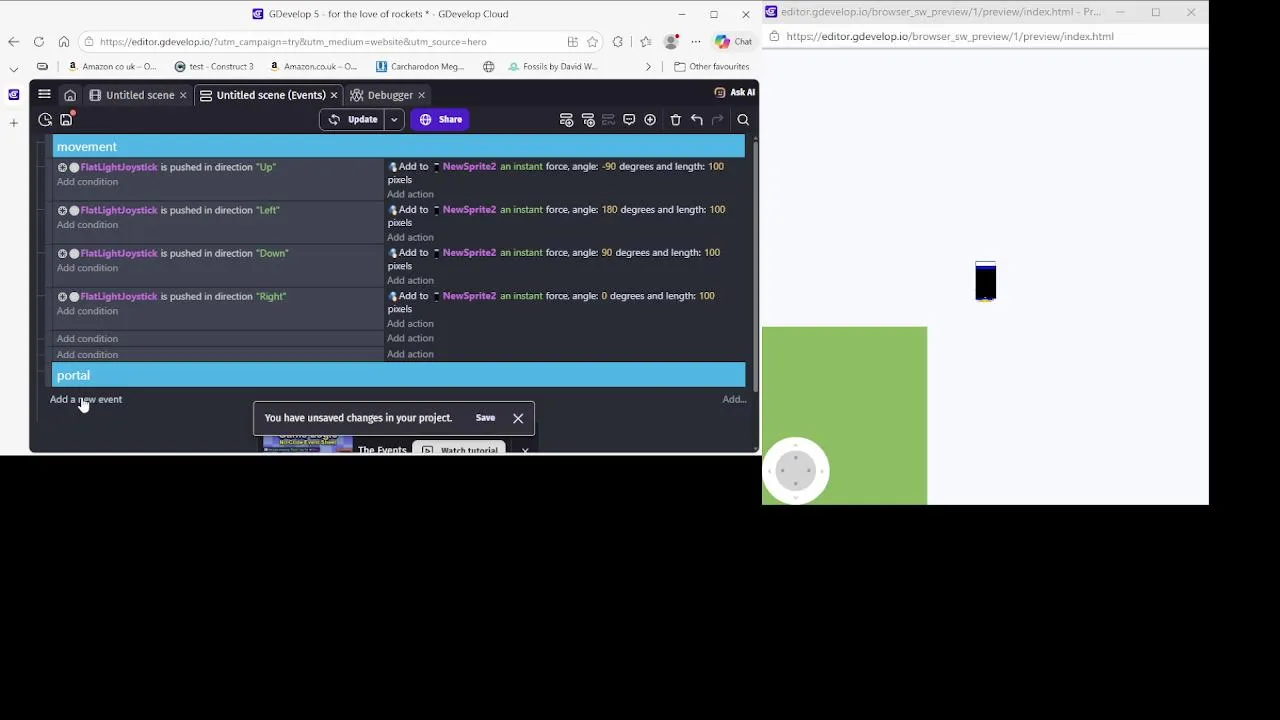Click the Update preview button
The image size is (1280, 720).
pos(354,120)
